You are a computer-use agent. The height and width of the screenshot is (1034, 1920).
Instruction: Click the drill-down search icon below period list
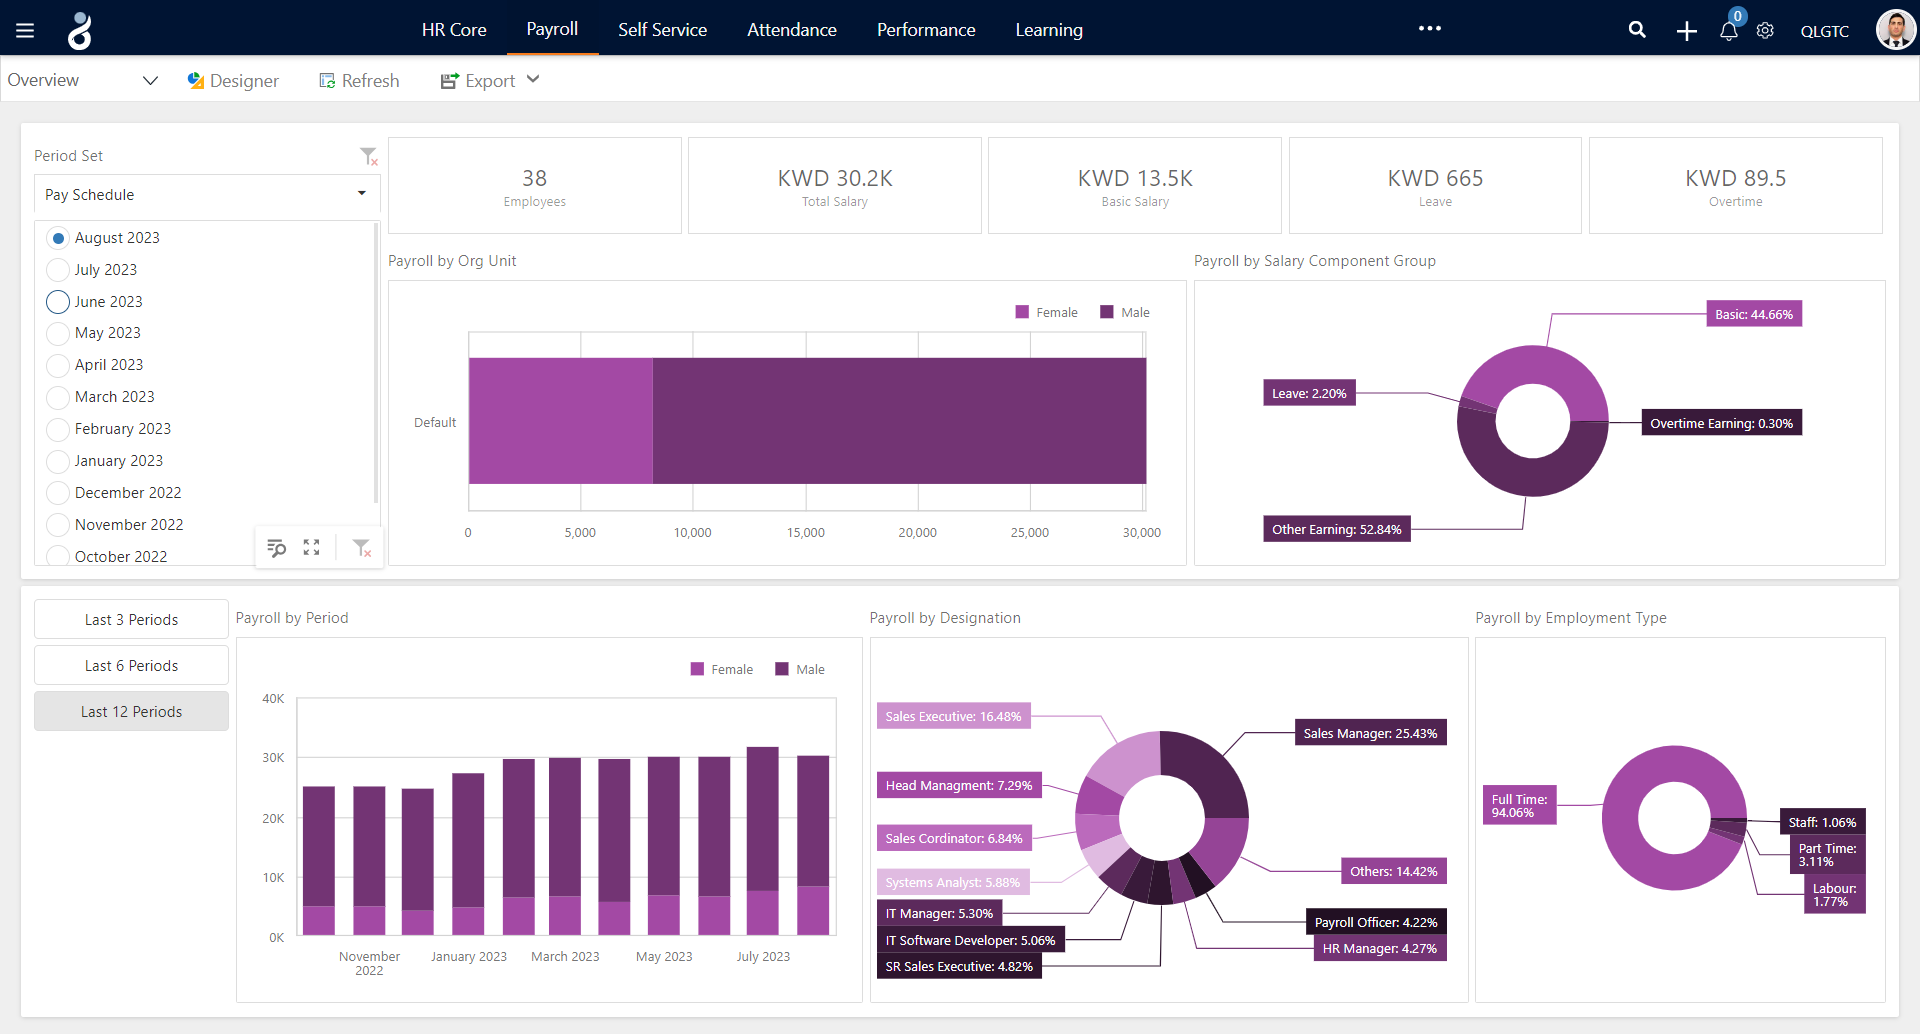click(x=277, y=547)
